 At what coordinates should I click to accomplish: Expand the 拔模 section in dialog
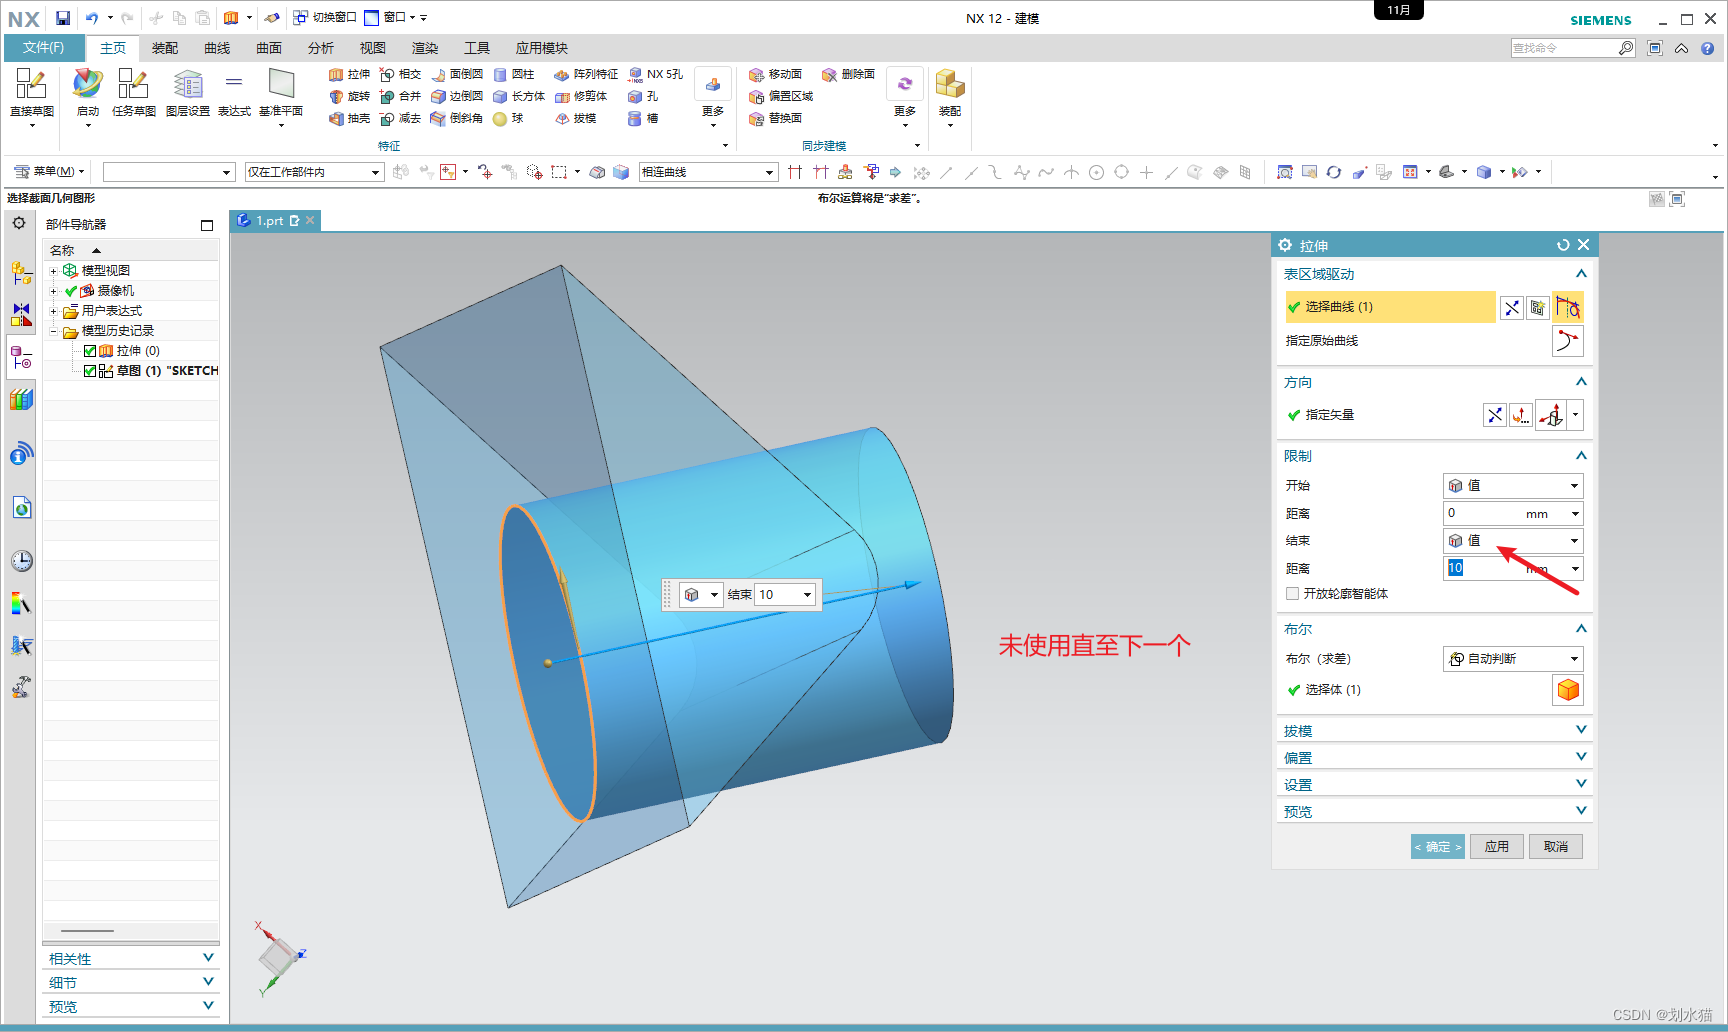click(1434, 729)
